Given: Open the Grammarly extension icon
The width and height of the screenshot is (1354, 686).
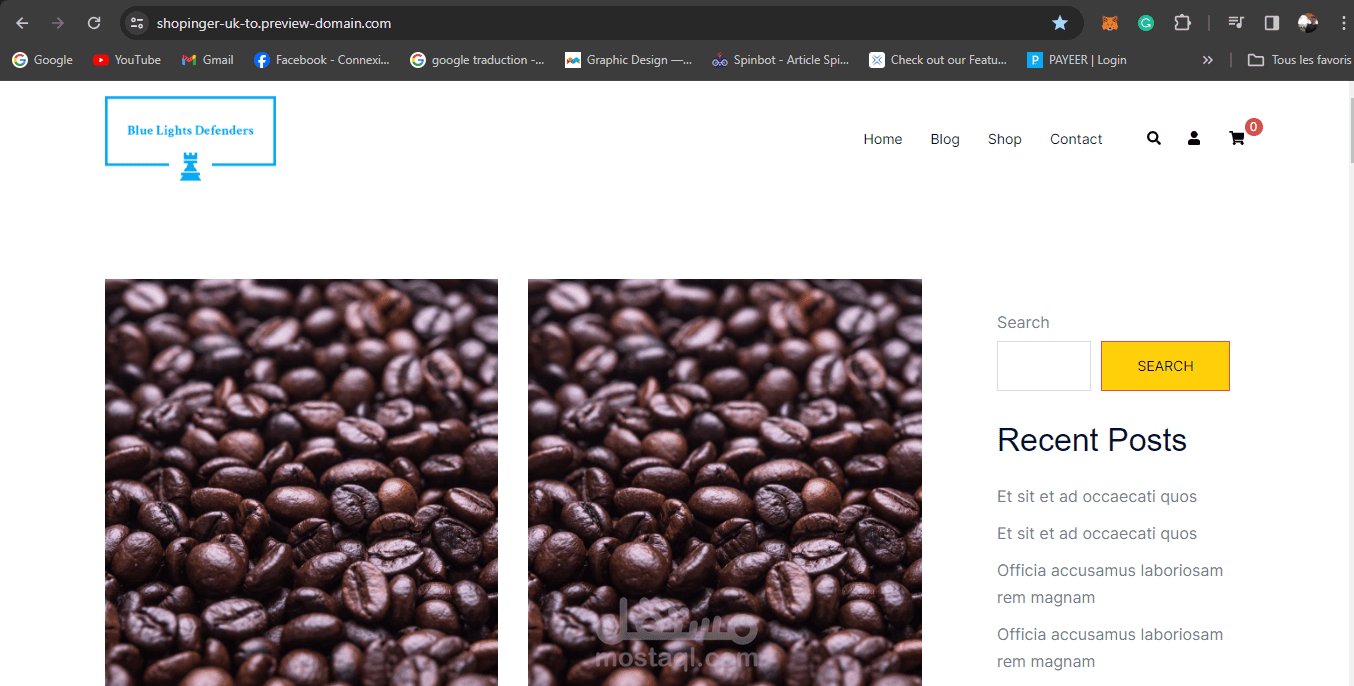Looking at the screenshot, I should (1146, 23).
